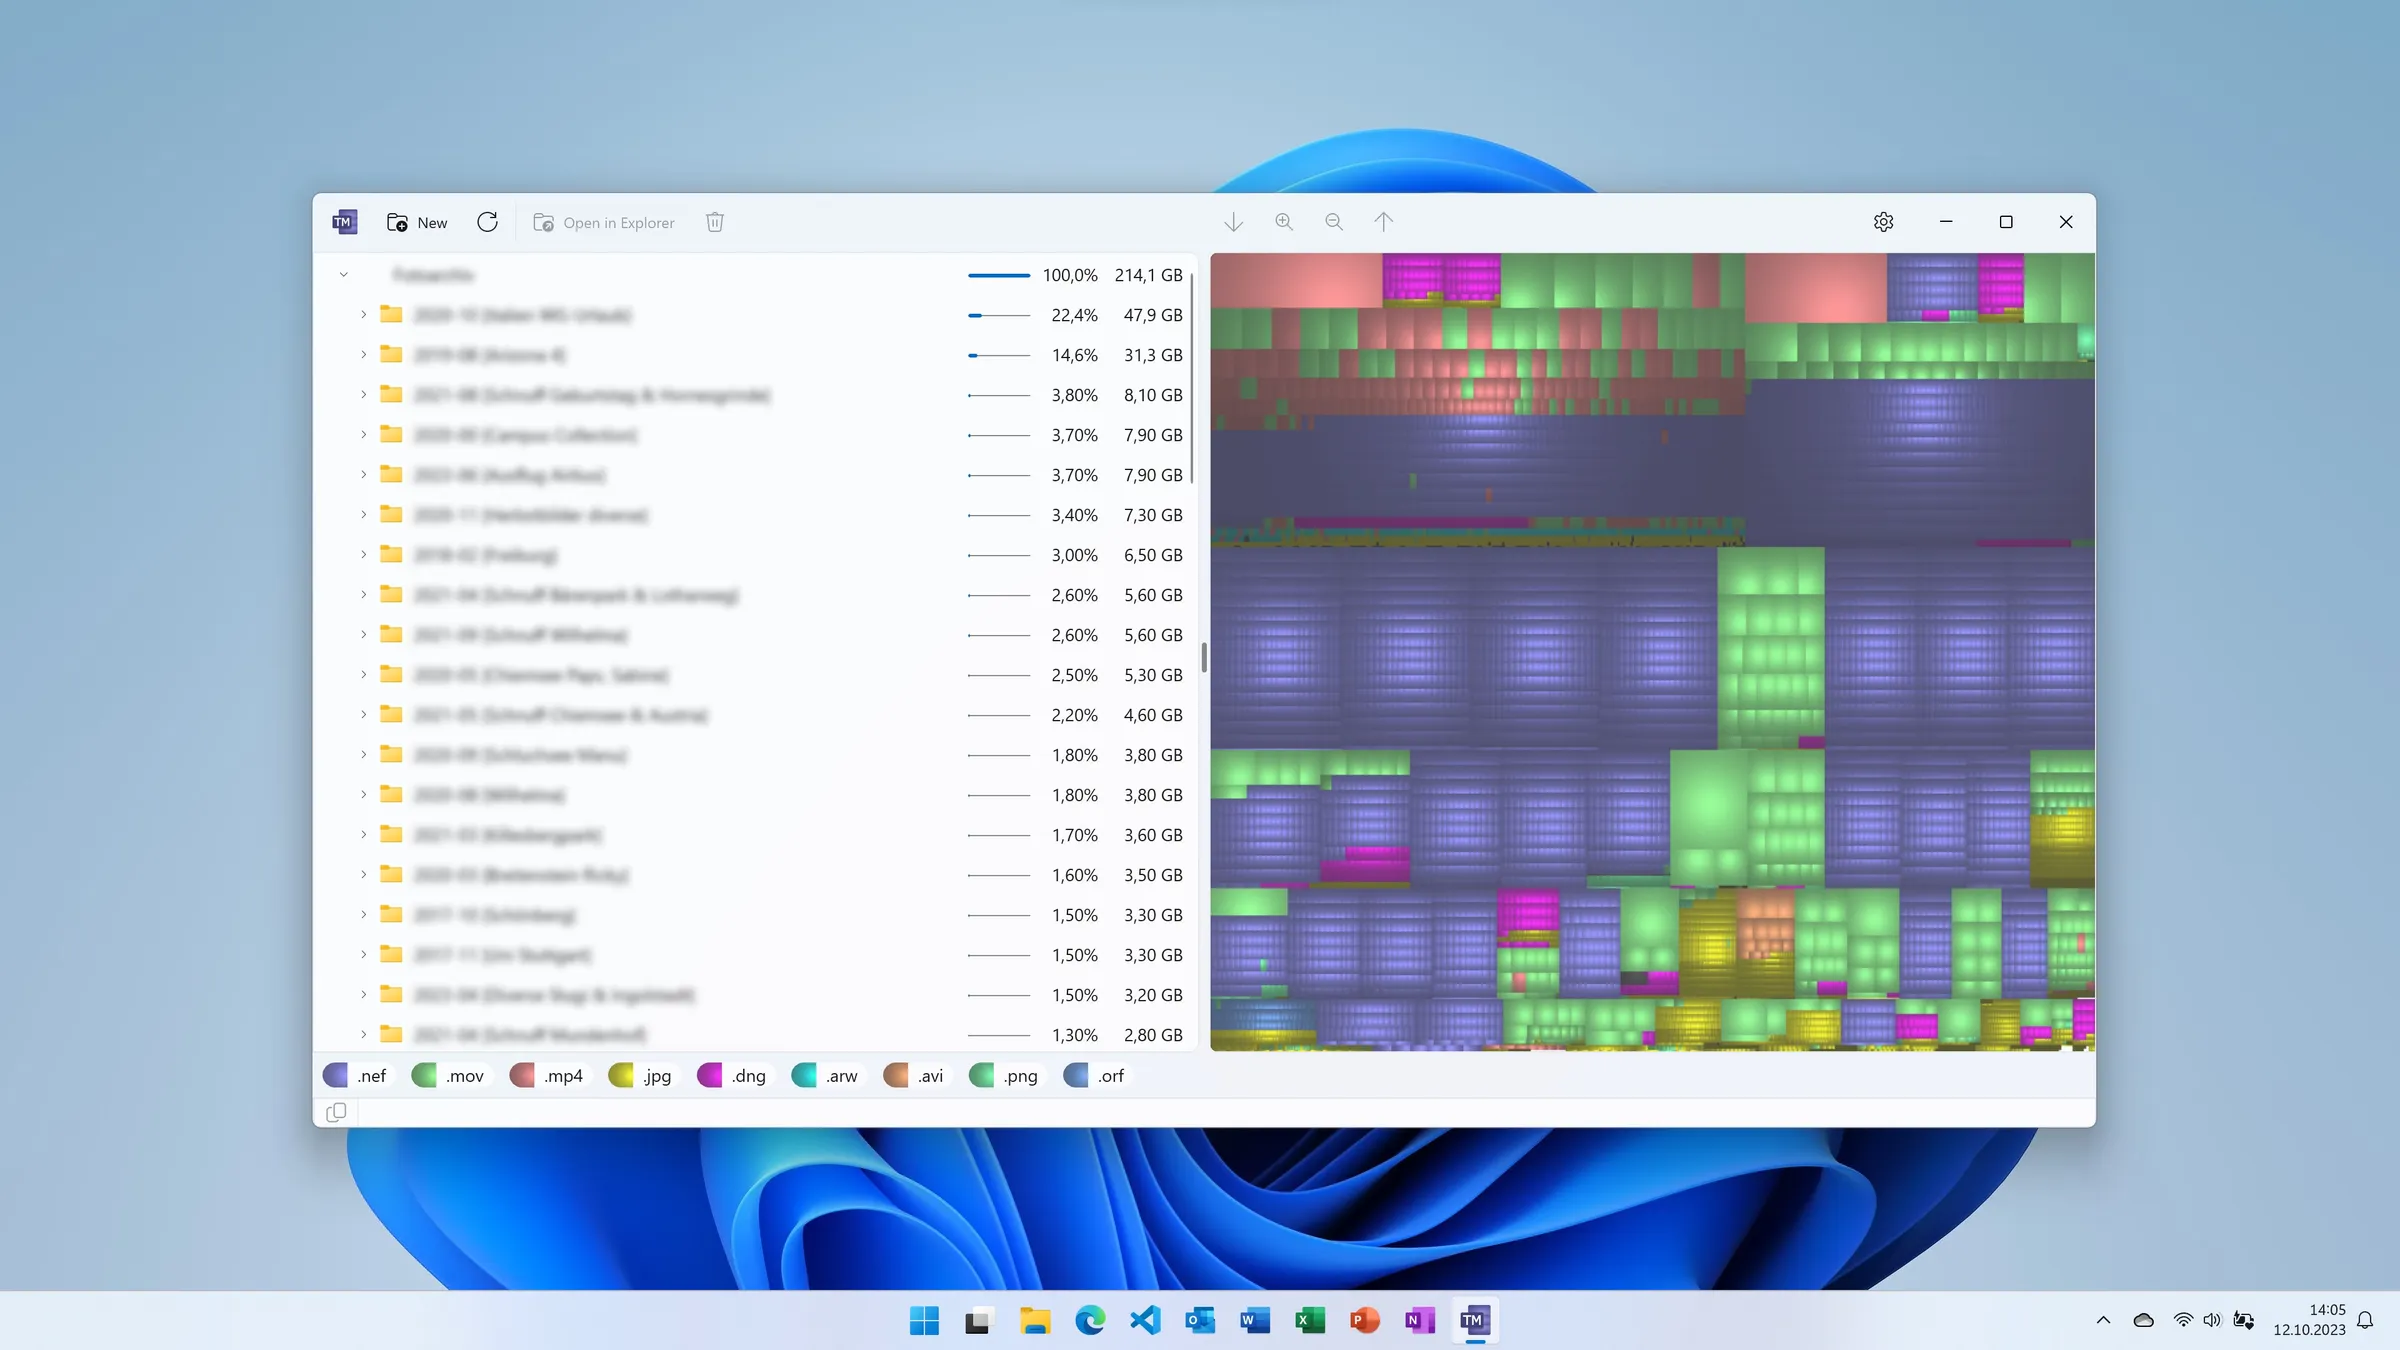
Task: Open Outlook from the taskbar
Action: click(1200, 1320)
